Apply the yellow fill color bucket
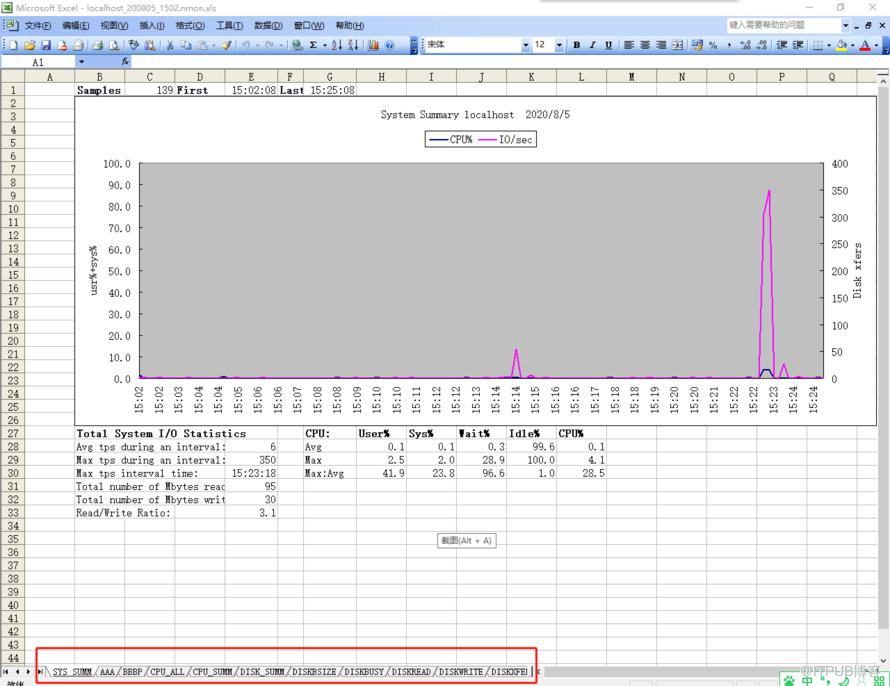 point(842,45)
